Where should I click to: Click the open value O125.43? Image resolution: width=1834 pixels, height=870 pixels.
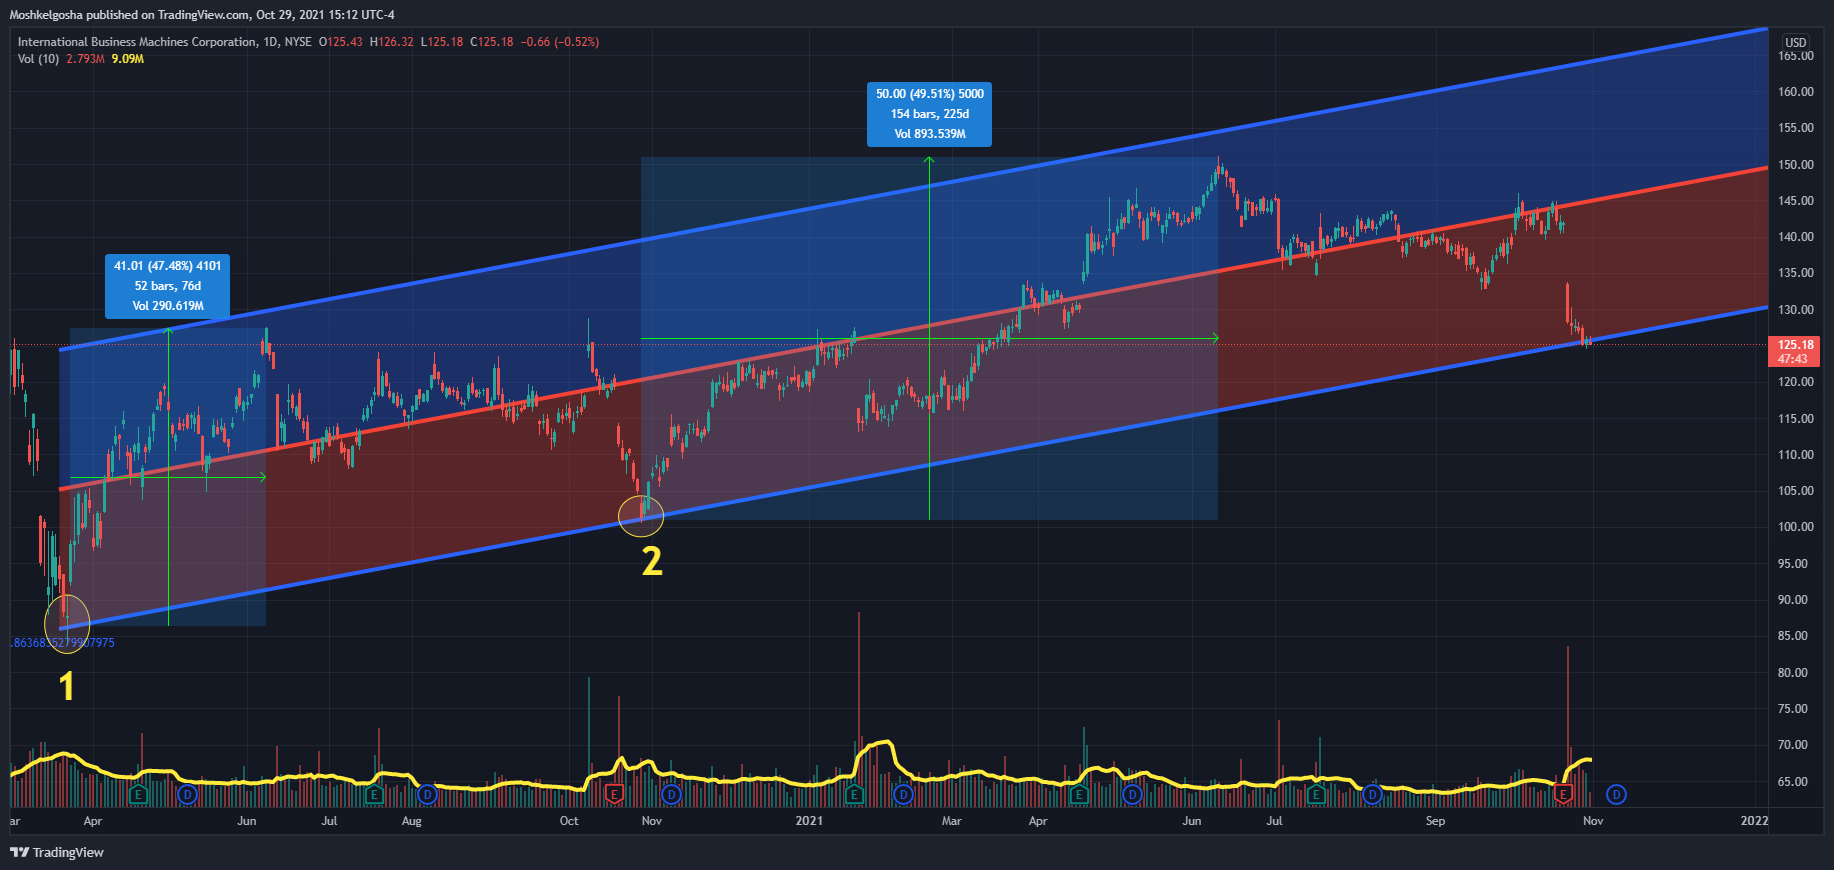point(340,42)
